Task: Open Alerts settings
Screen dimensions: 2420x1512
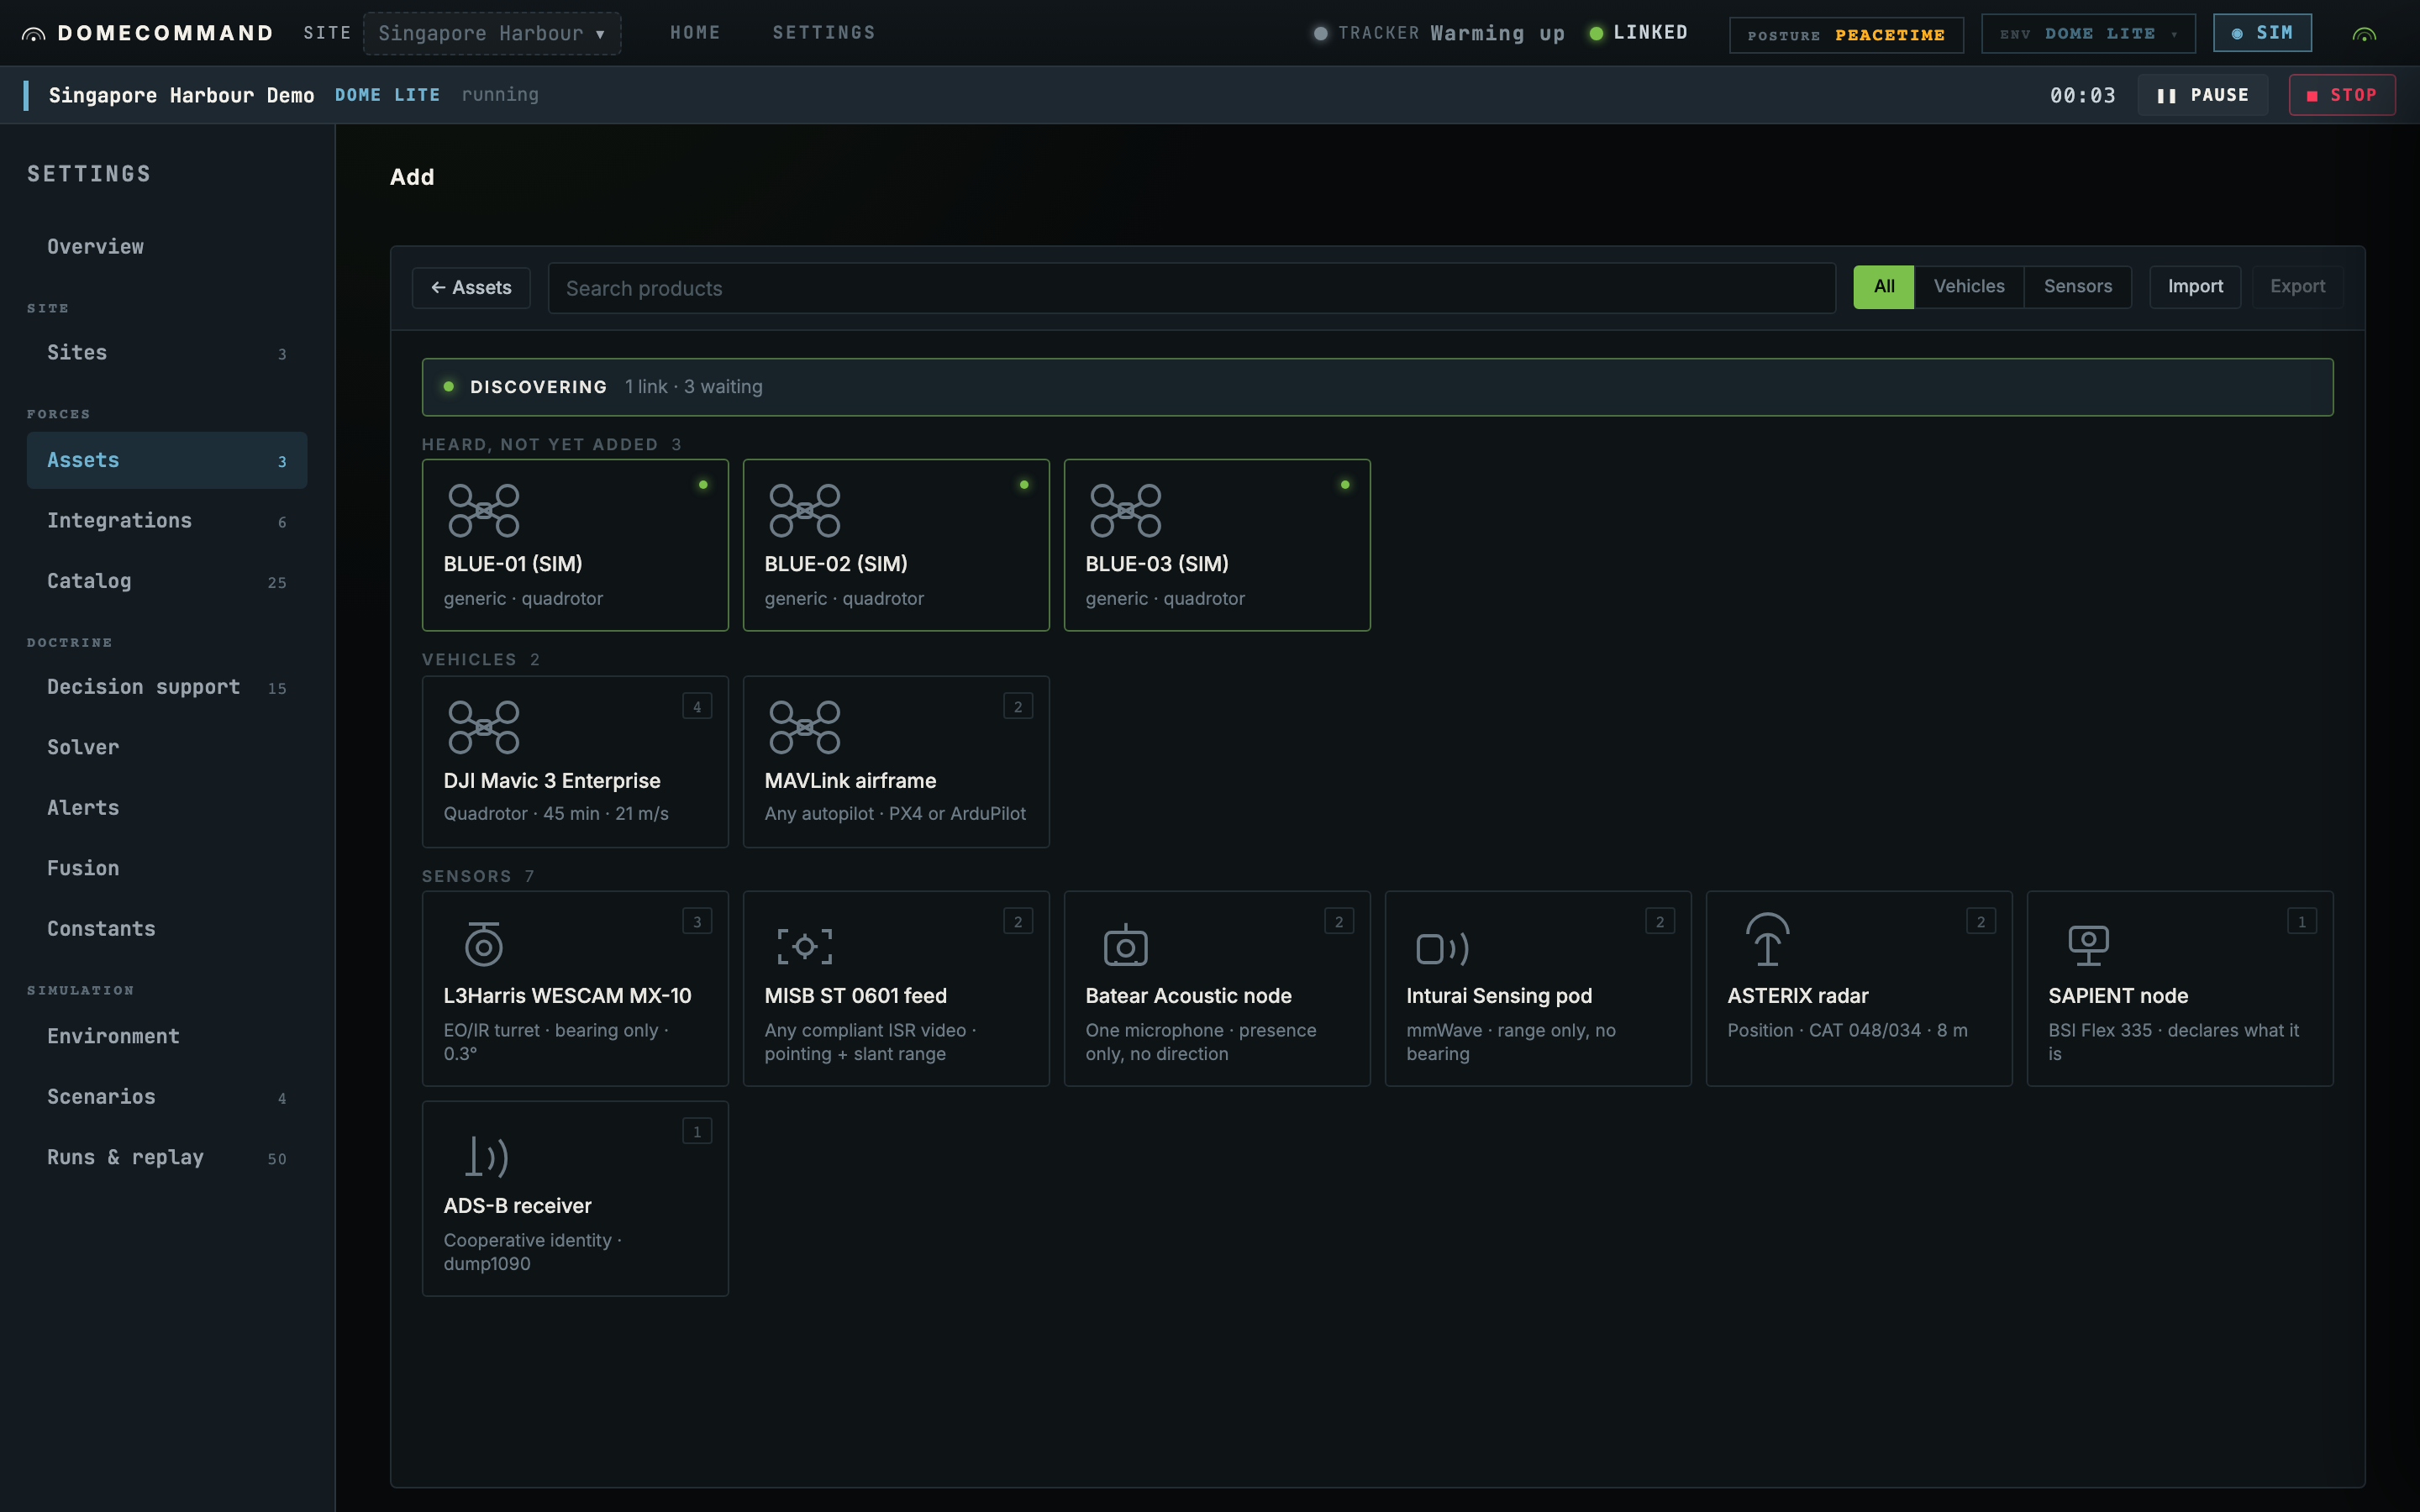Action: point(167,808)
